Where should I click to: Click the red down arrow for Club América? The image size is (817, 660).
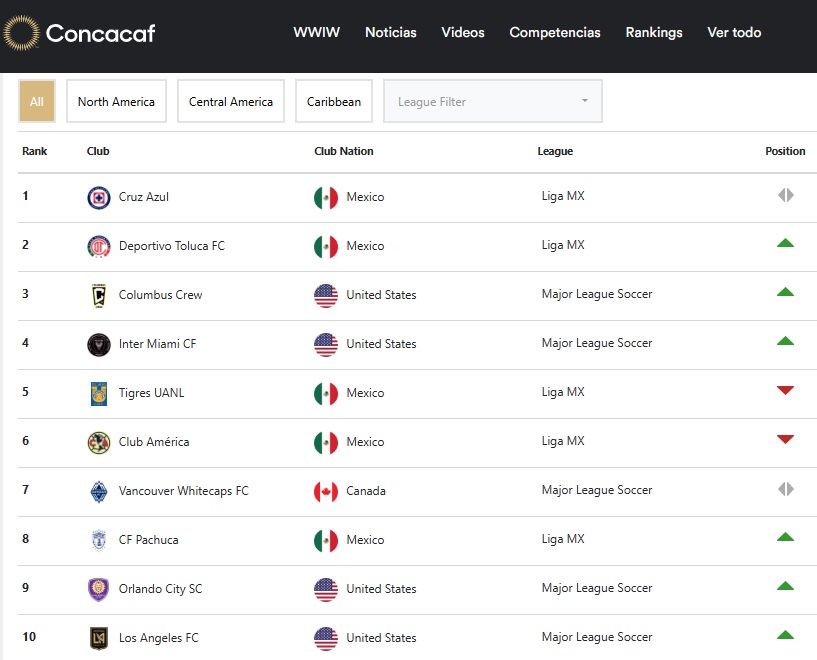785,439
